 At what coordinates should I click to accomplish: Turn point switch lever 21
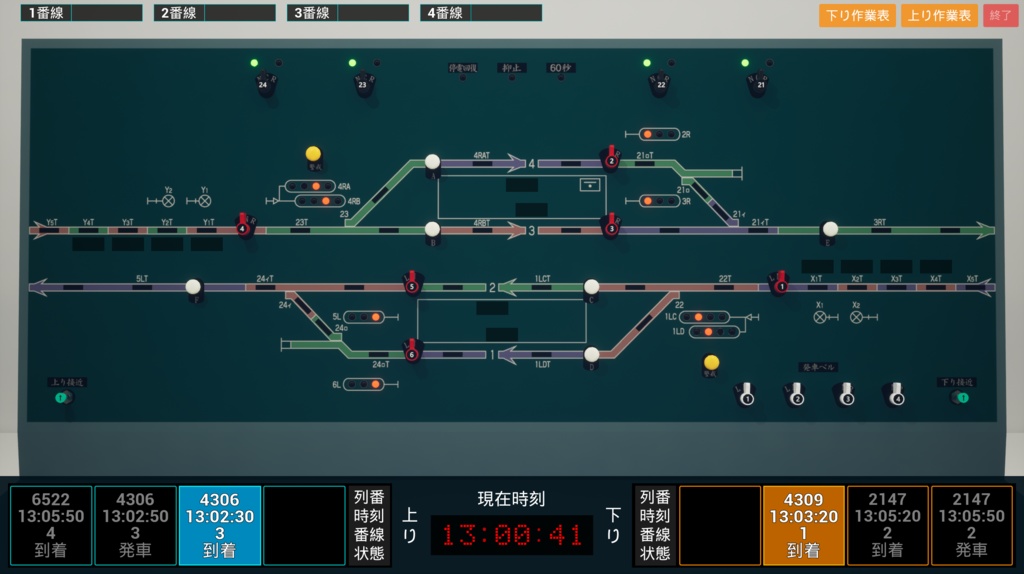point(758,84)
